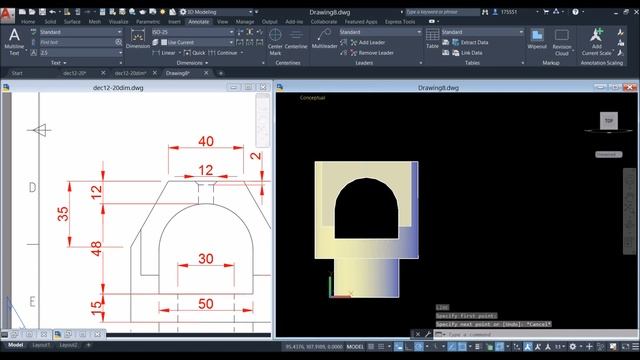Select the Multiline Text tool
Viewport: 640px width, 360px height.
pos(14,42)
